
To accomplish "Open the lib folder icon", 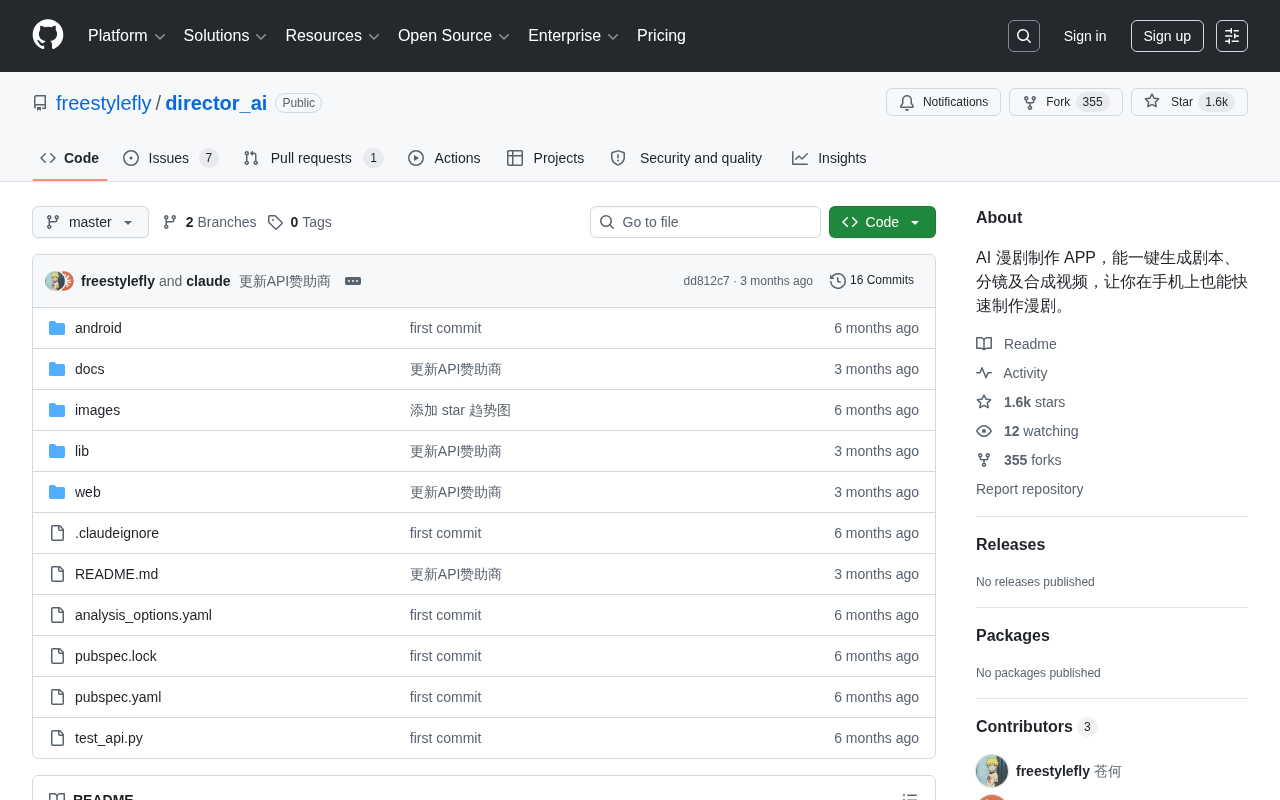I will [x=57, y=451].
